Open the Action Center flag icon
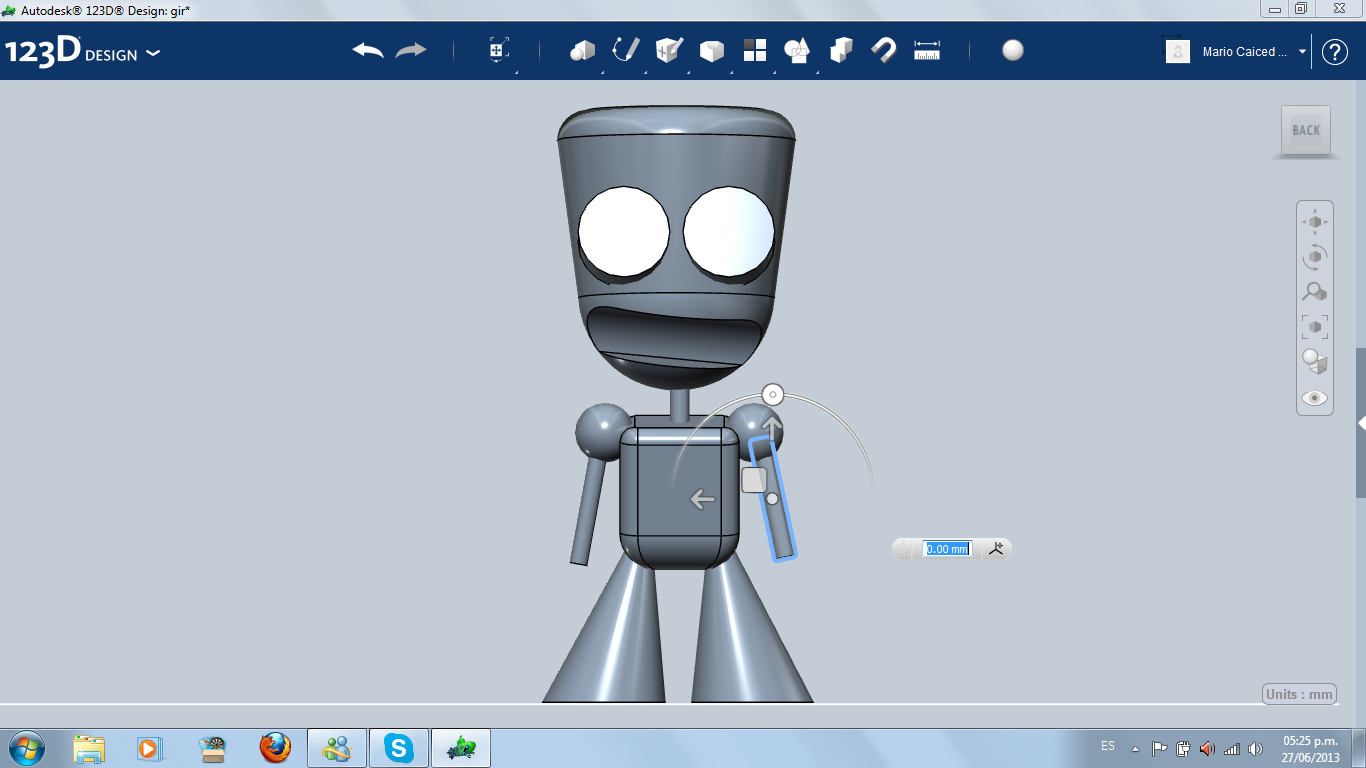The height and width of the screenshot is (768, 1366). coord(1160,748)
